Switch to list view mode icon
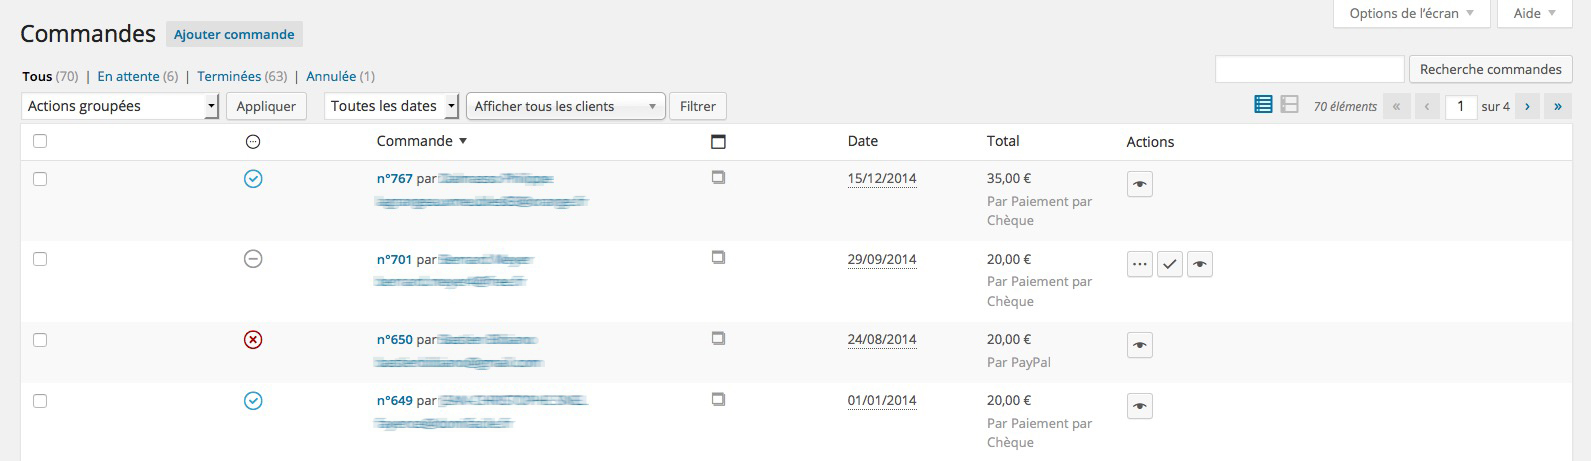This screenshot has height=461, width=1591. coord(1263,105)
